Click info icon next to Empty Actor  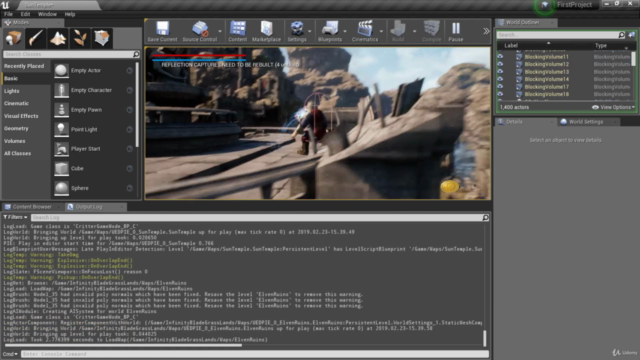pyautogui.click(x=129, y=71)
